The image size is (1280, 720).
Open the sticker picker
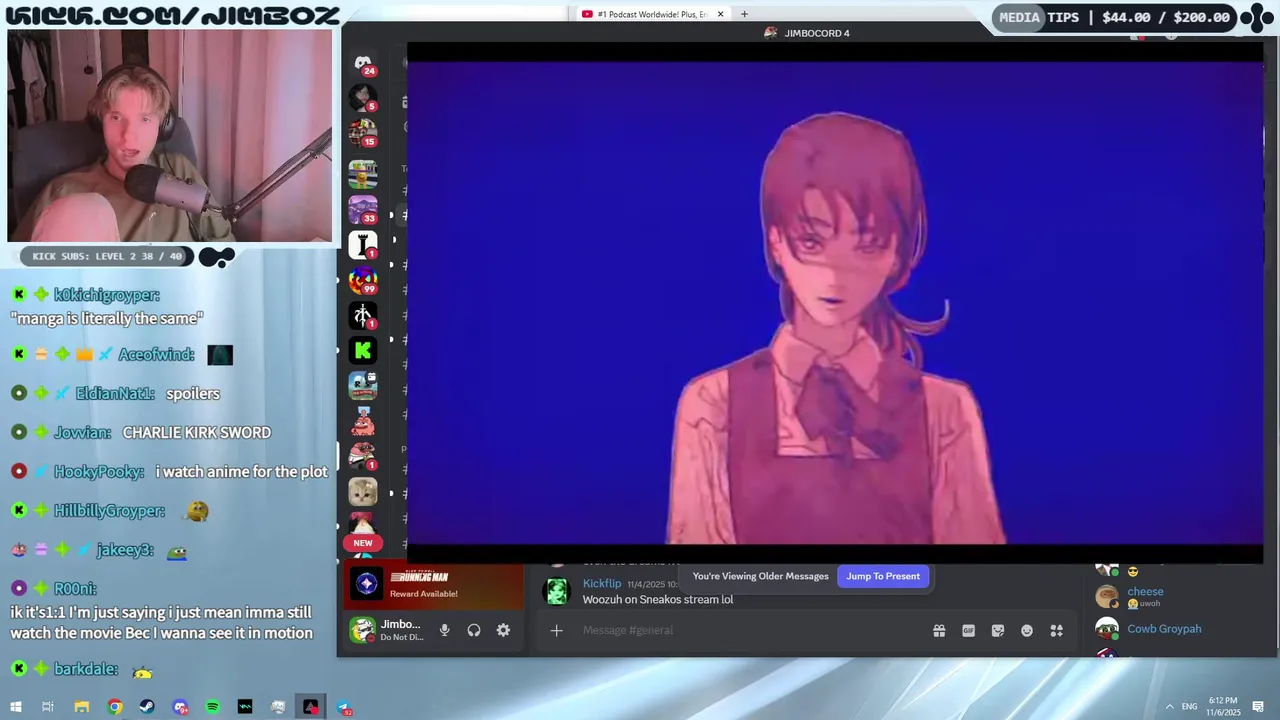(997, 630)
